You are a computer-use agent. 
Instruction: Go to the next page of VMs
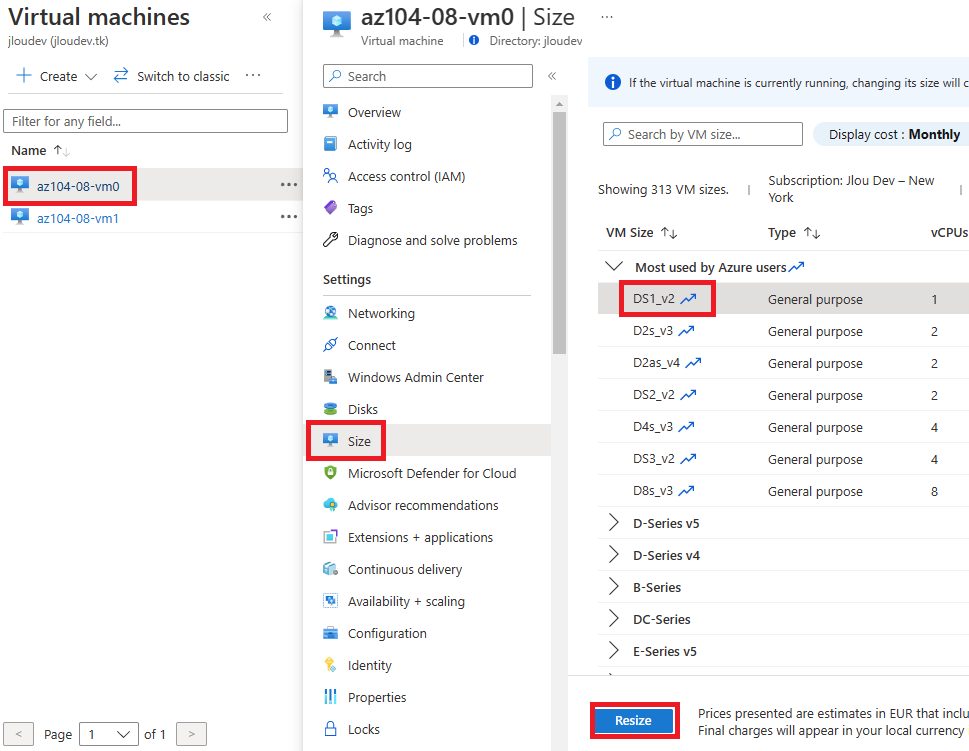click(192, 734)
